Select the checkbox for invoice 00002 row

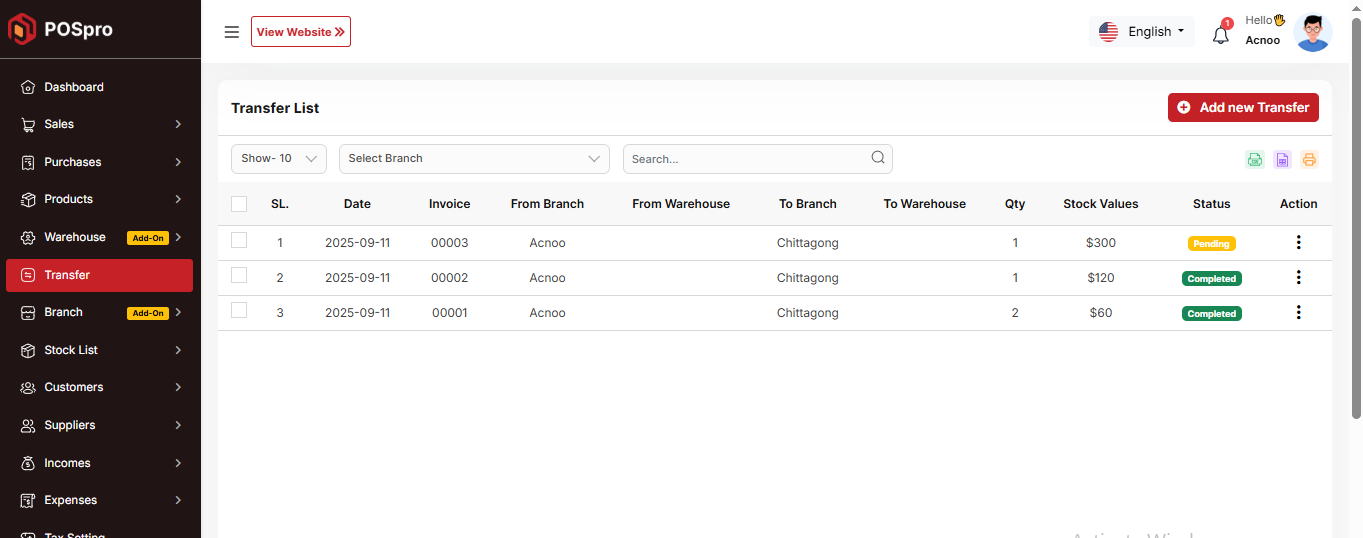239,276
